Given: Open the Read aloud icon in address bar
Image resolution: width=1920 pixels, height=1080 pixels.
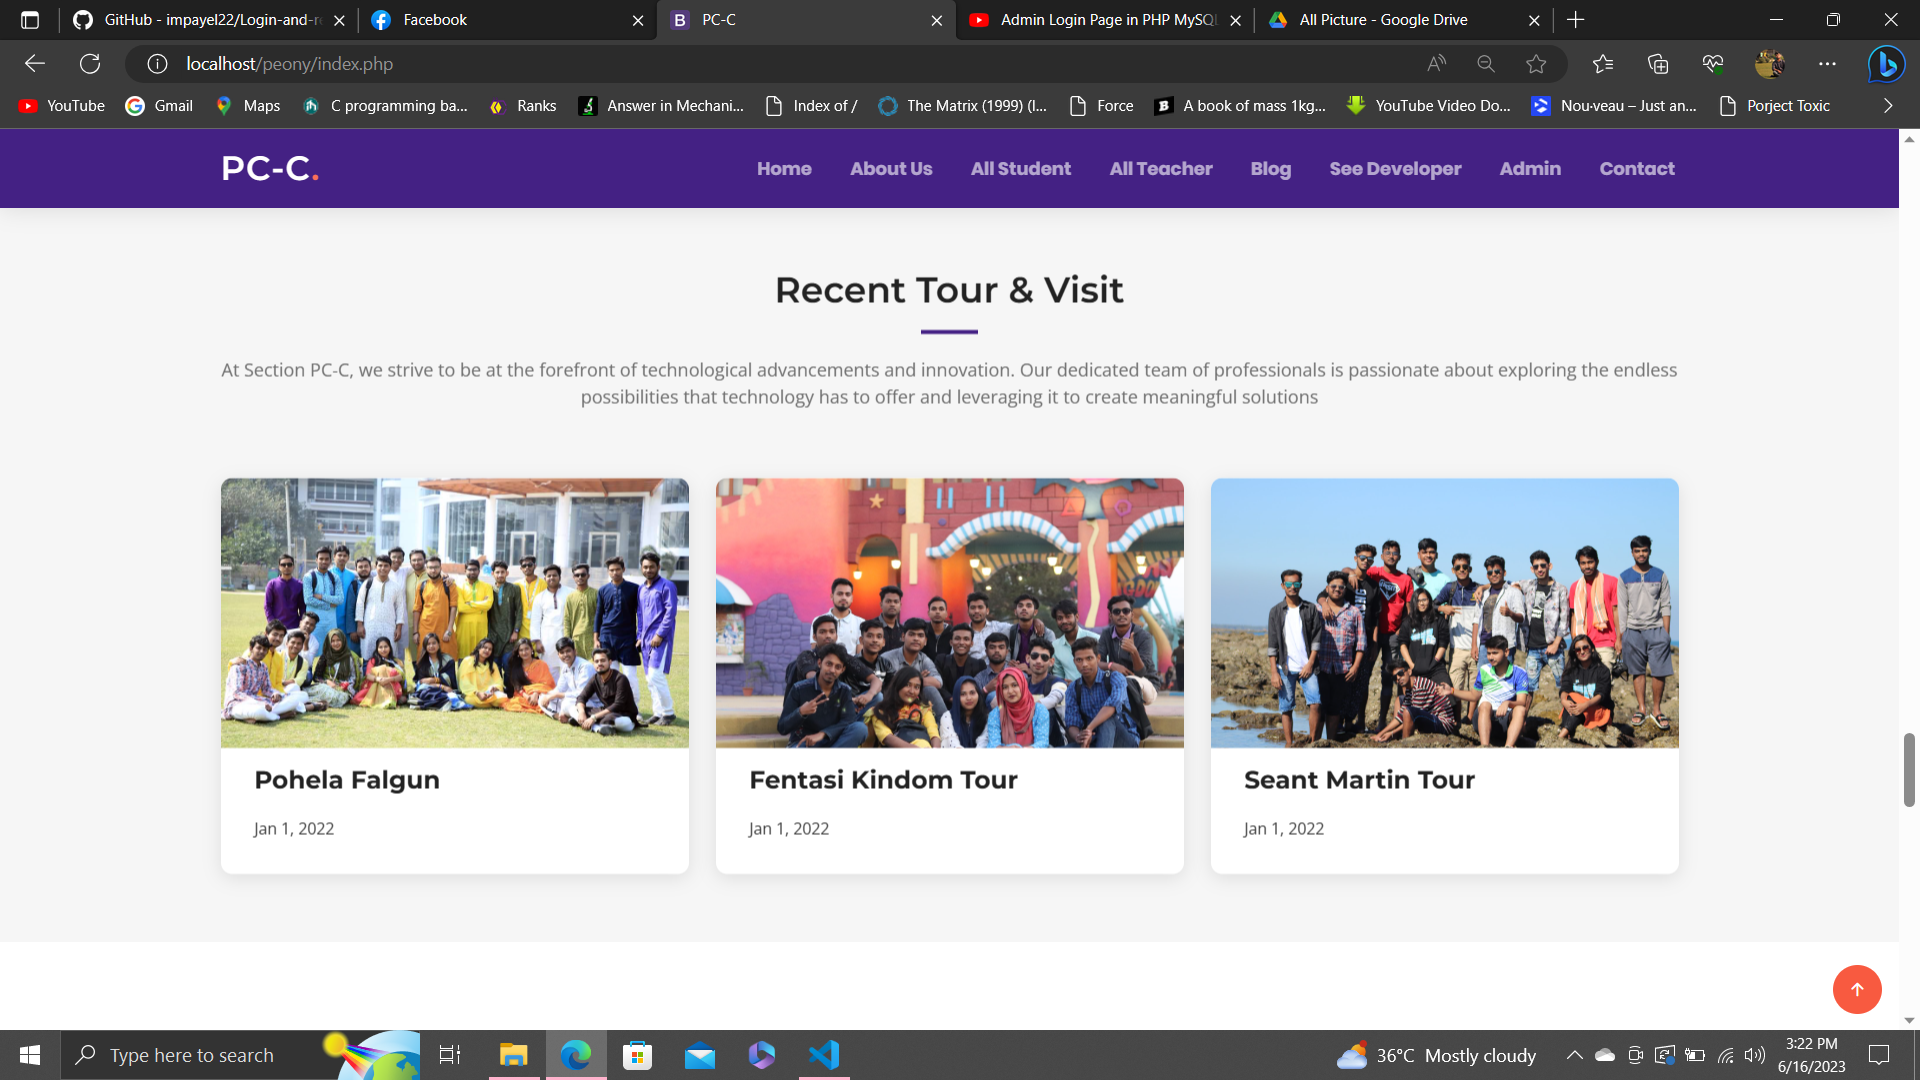Looking at the screenshot, I should click(1436, 64).
